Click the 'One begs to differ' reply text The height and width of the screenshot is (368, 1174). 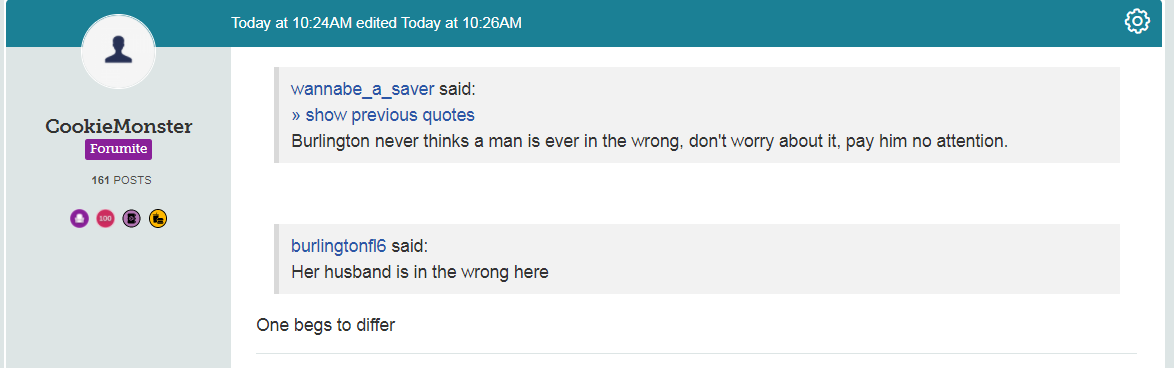(x=326, y=325)
